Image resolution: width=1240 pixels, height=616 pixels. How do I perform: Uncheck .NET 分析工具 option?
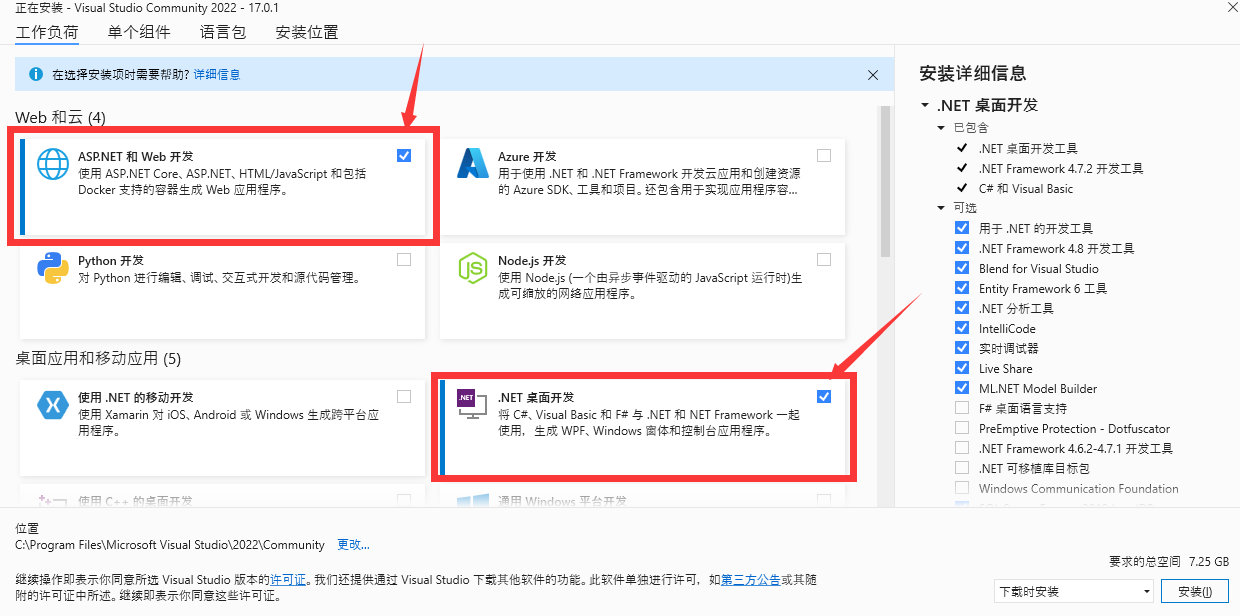962,308
